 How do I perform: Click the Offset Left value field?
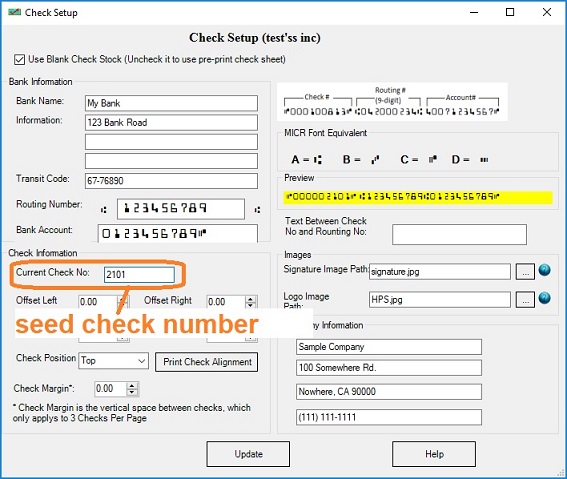98,301
